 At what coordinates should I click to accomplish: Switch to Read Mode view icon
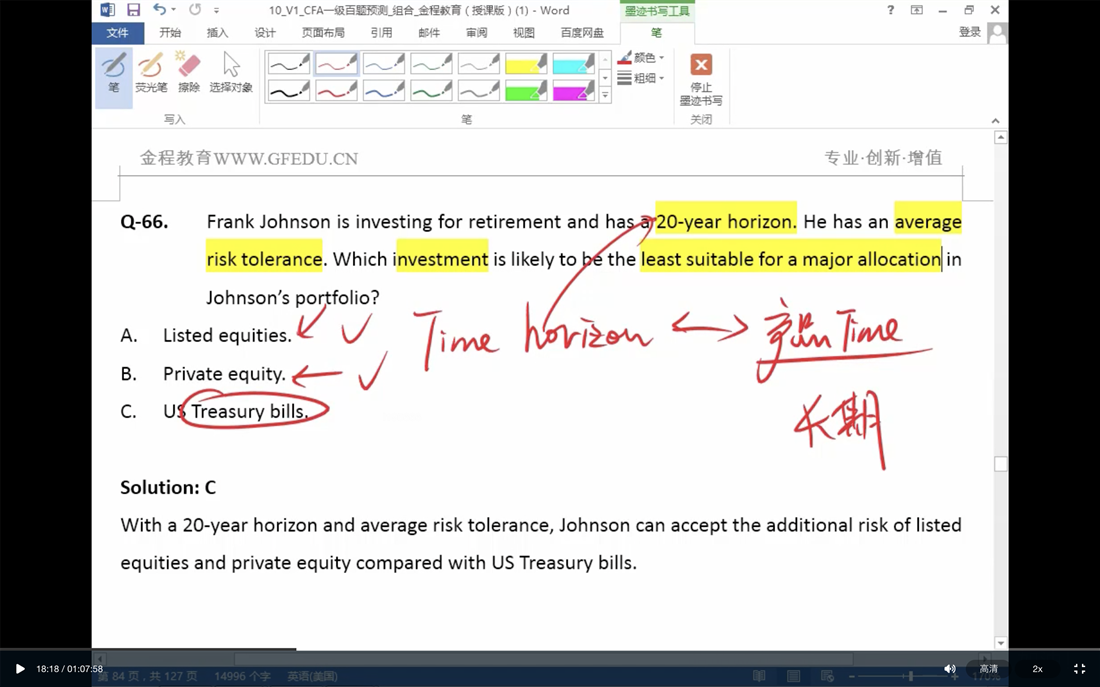tap(759, 676)
